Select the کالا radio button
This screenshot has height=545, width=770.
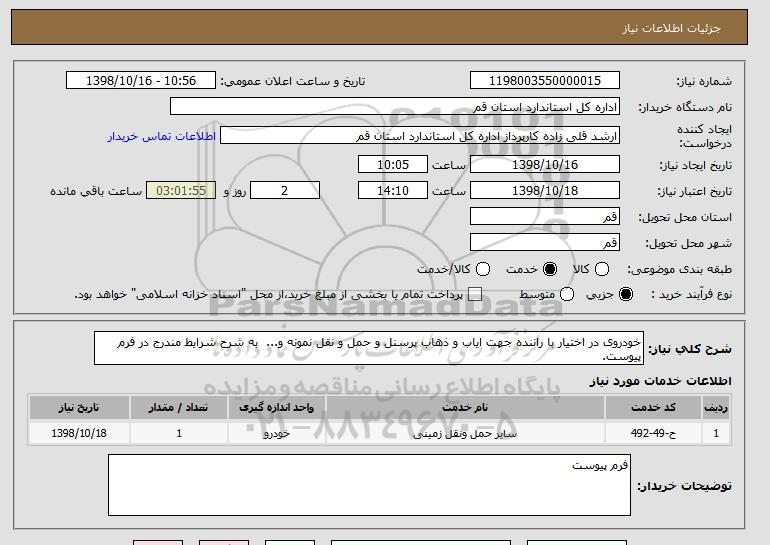pos(602,269)
